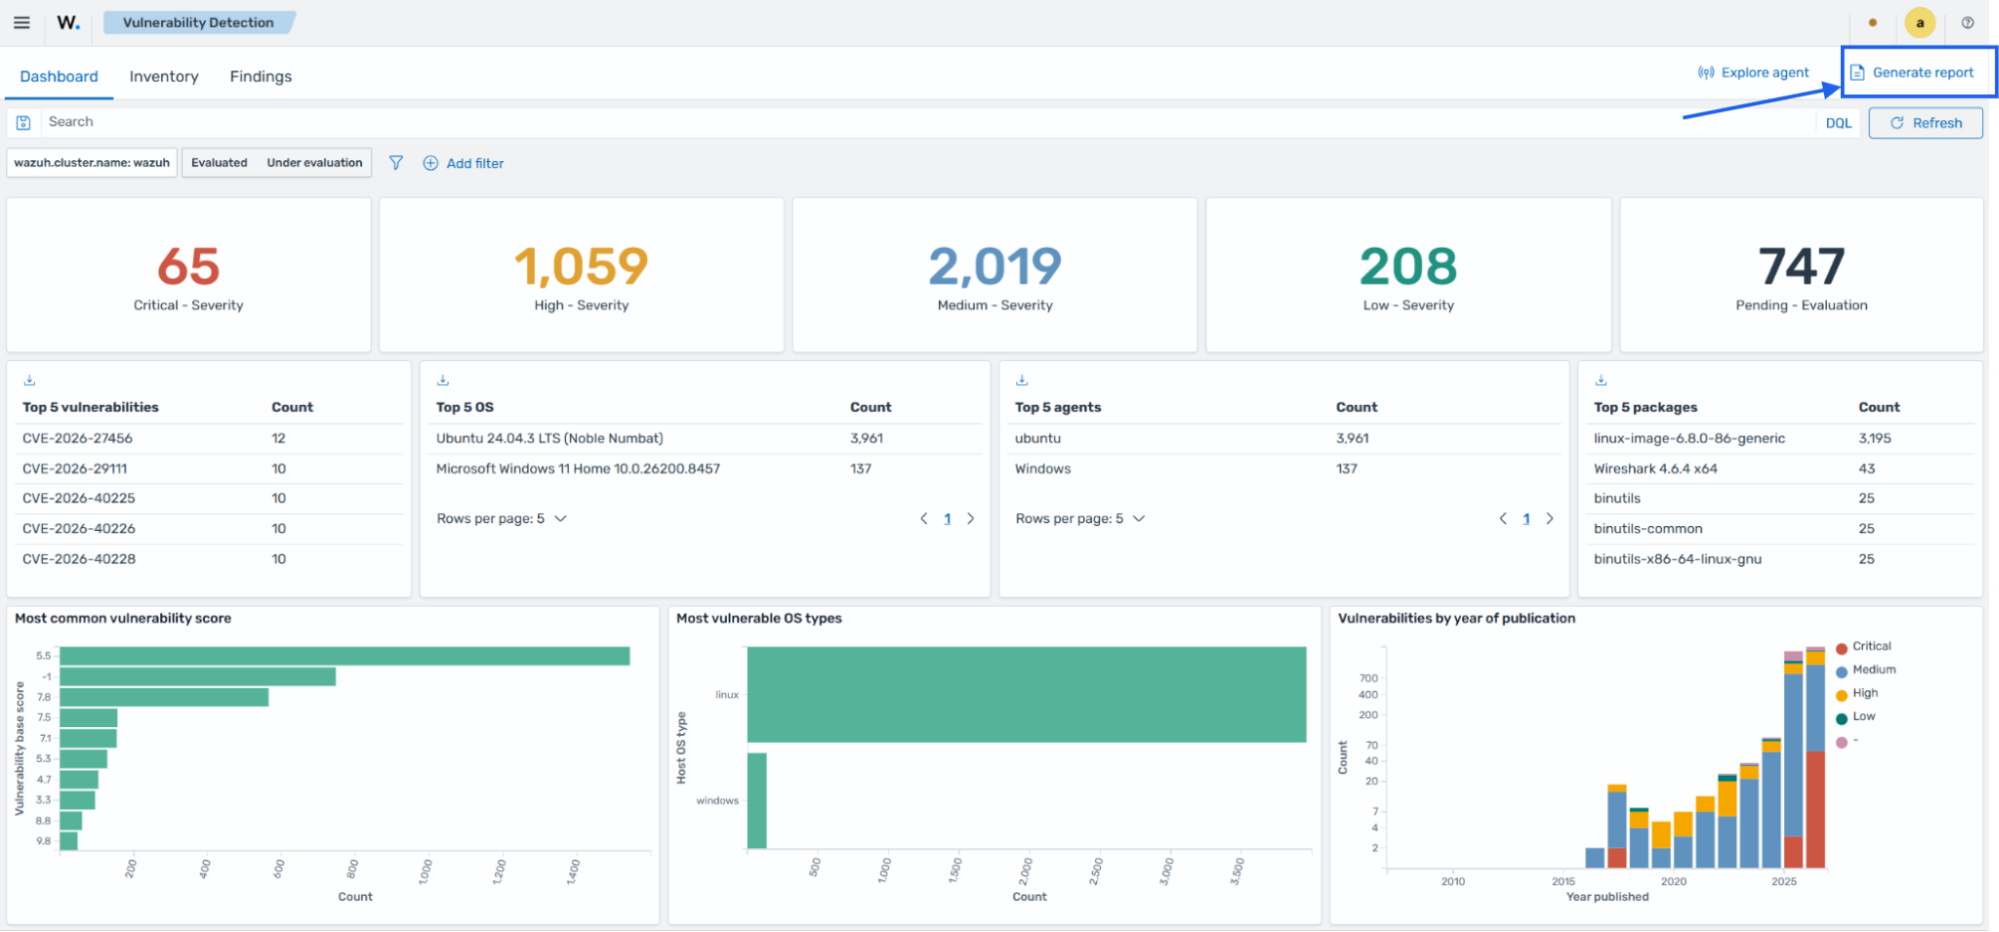
Task: Toggle the Under evaluation filter
Action: coord(314,162)
